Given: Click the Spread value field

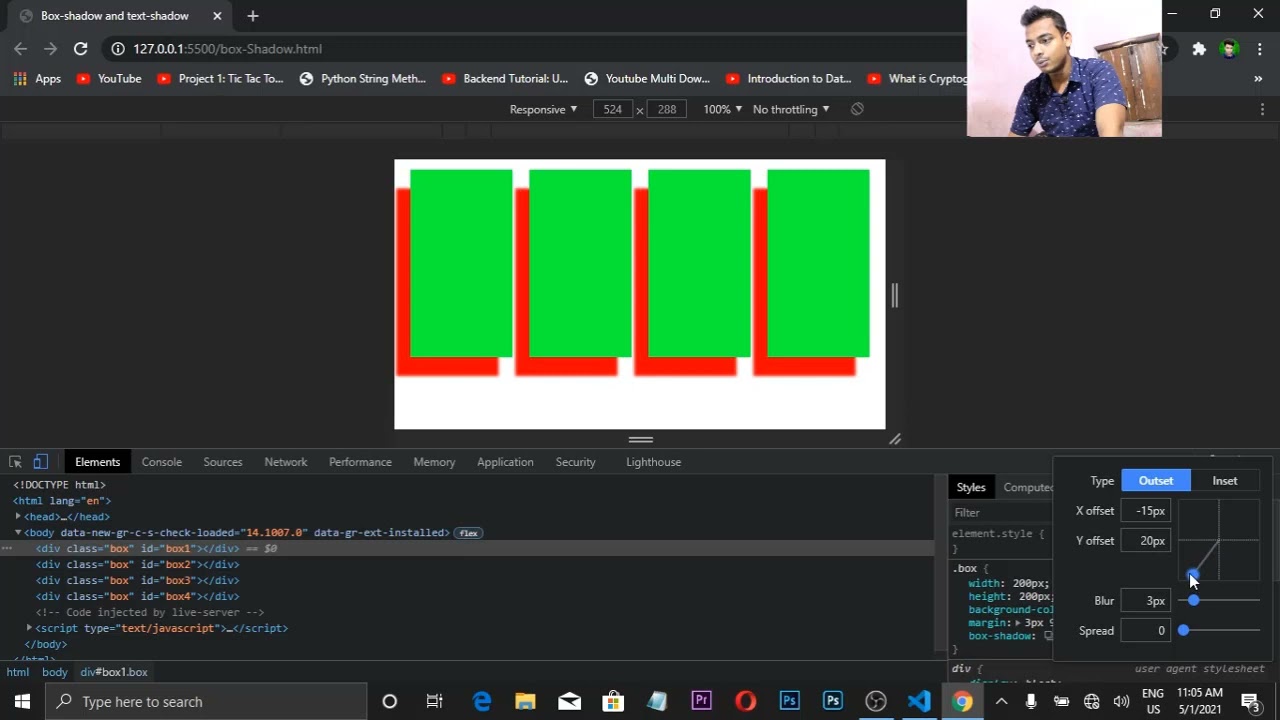Looking at the screenshot, I should pos(1146,631).
